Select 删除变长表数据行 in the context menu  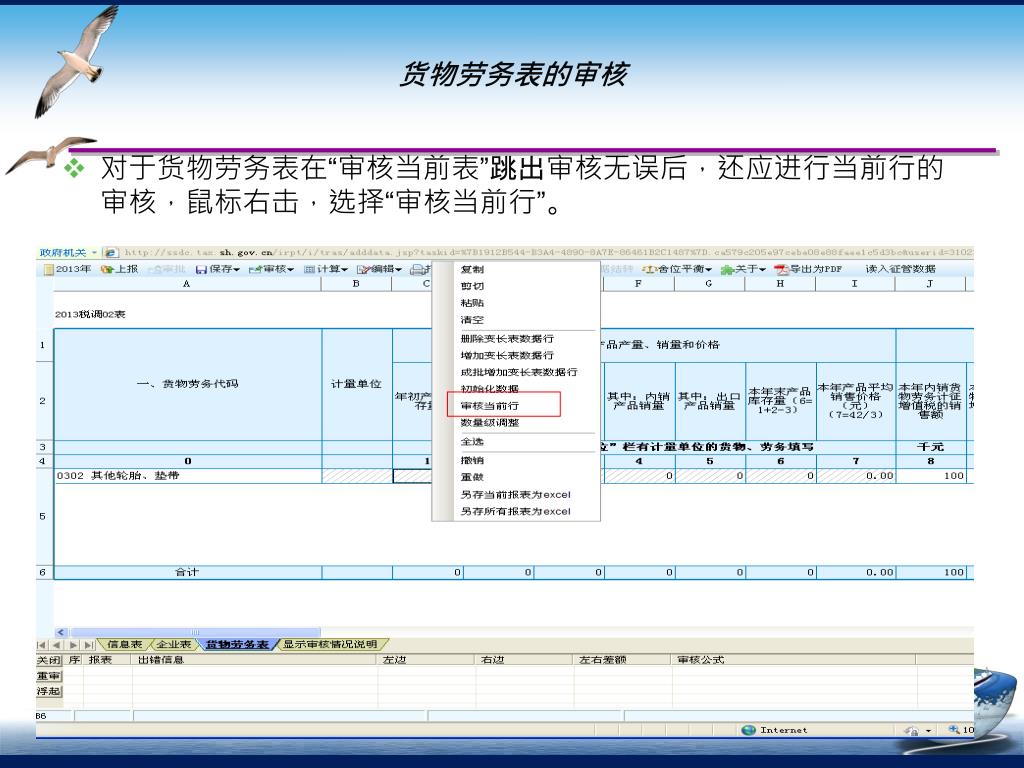507,338
